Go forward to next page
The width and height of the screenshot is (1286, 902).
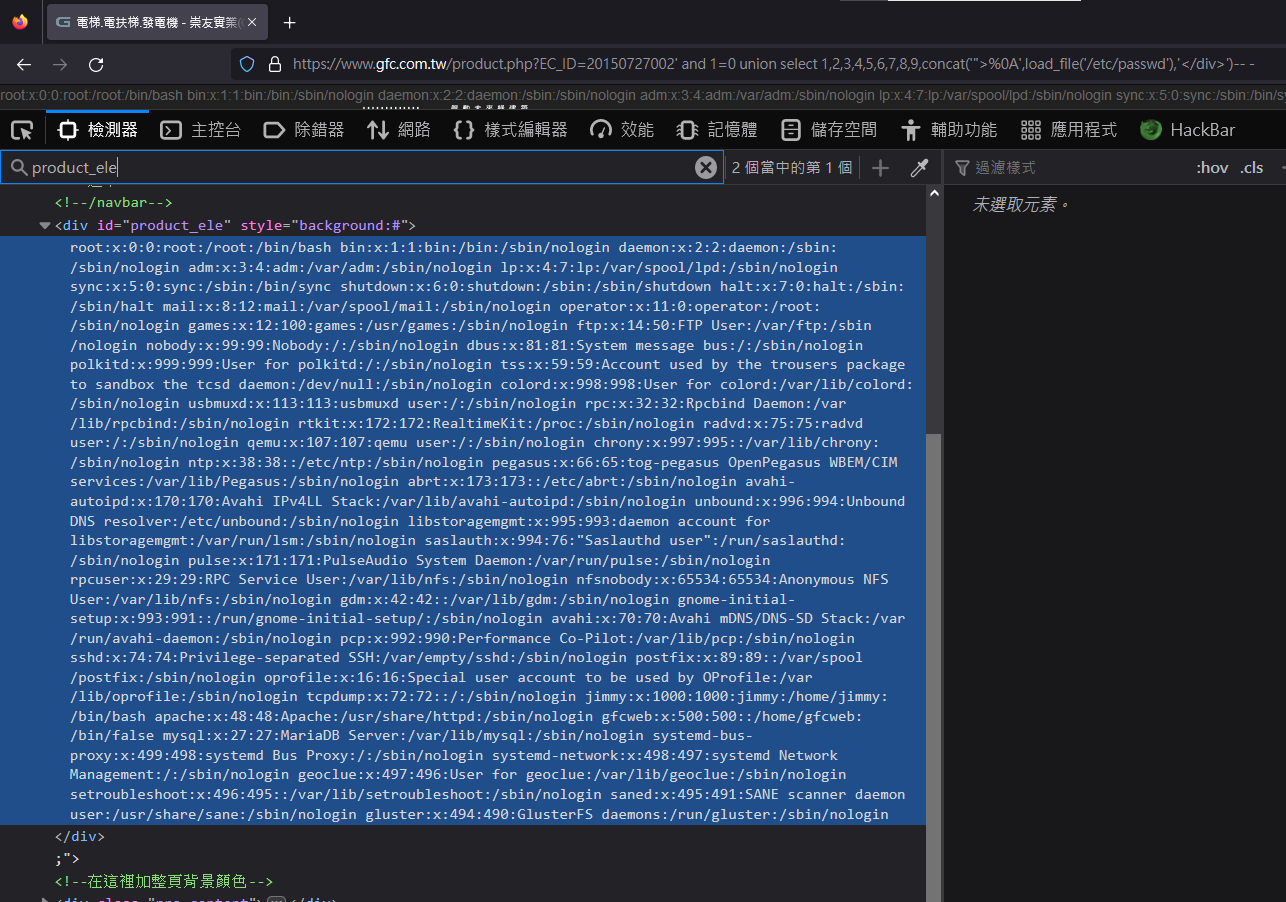coord(60,65)
